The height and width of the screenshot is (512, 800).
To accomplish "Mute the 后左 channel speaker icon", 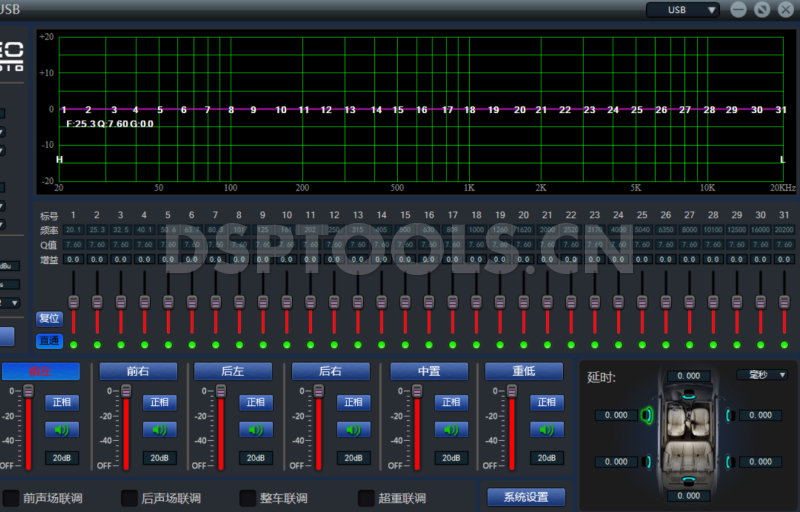I will (256, 430).
